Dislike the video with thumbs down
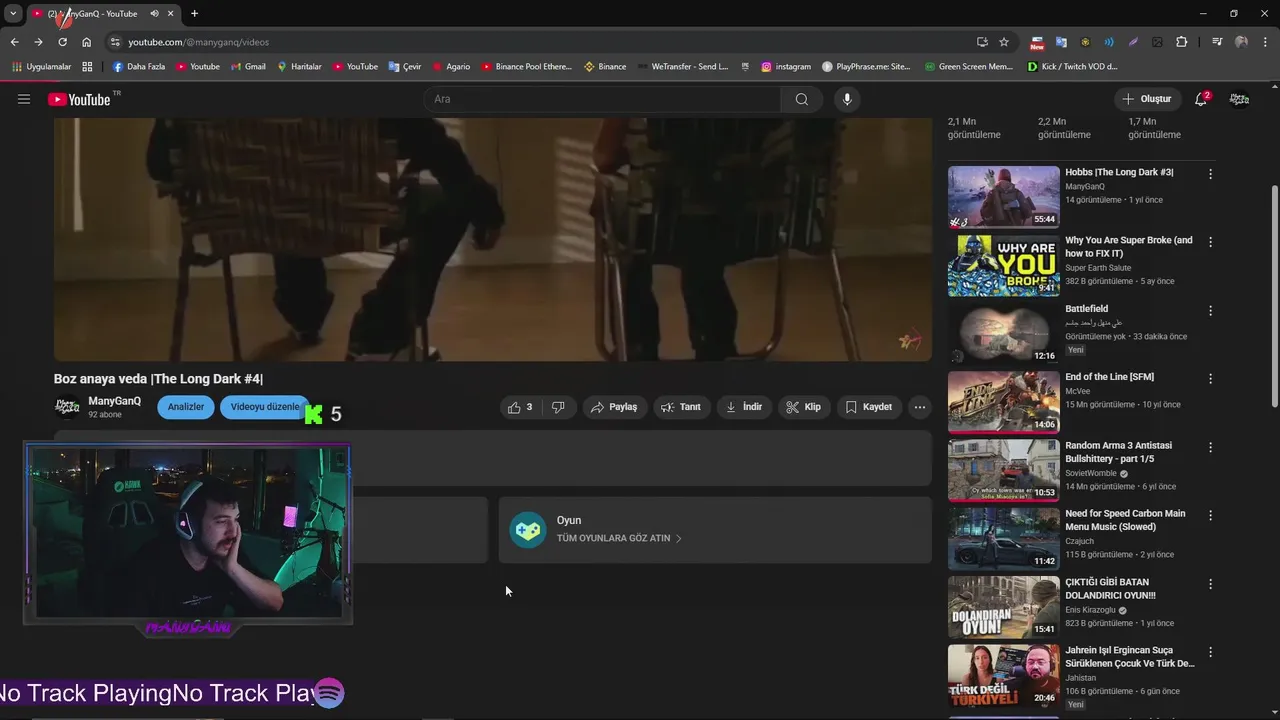Screen dimensions: 1280x720 [x=558, y=407]
